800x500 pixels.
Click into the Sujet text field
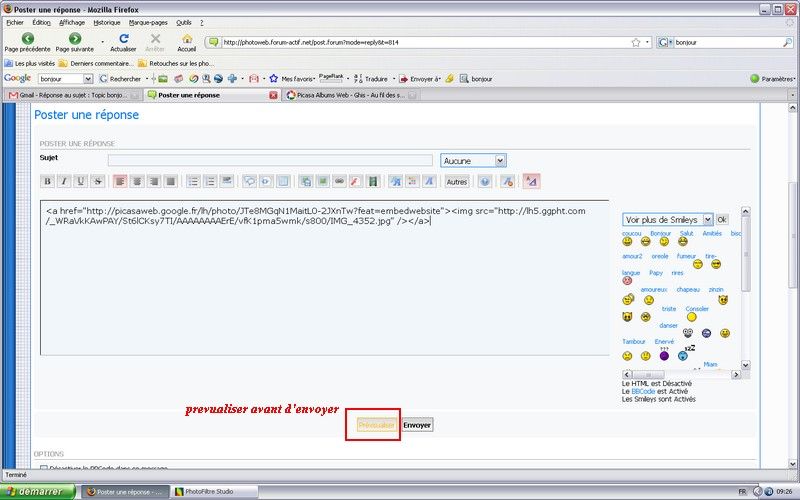tap(270, 160)
